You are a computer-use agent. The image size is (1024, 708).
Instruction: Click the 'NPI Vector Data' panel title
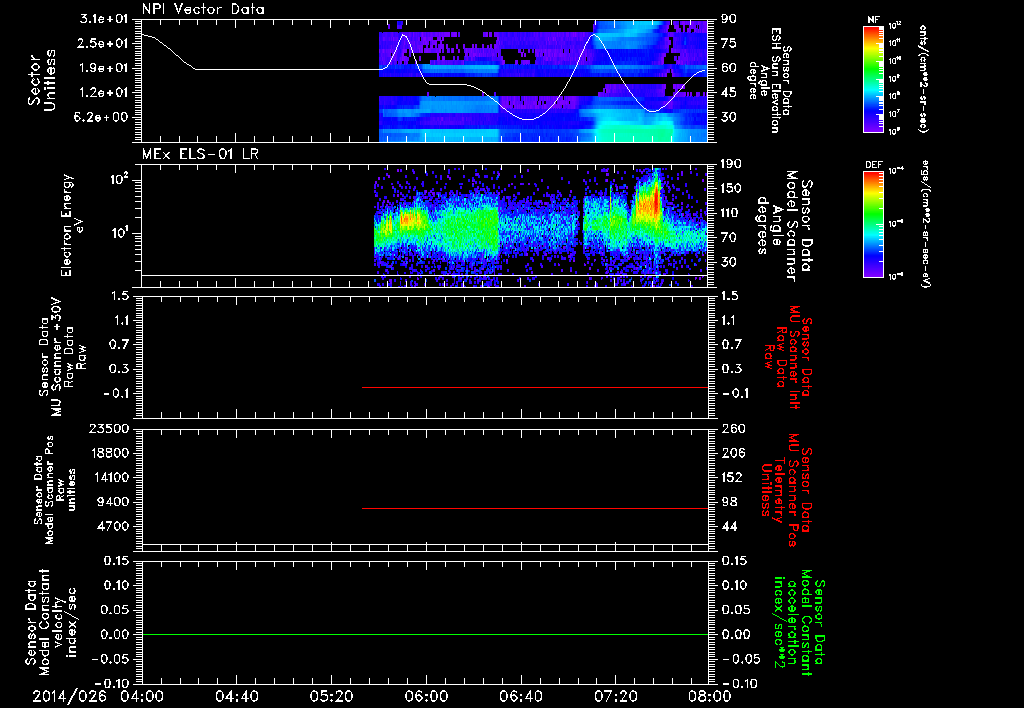click(203, 9)
